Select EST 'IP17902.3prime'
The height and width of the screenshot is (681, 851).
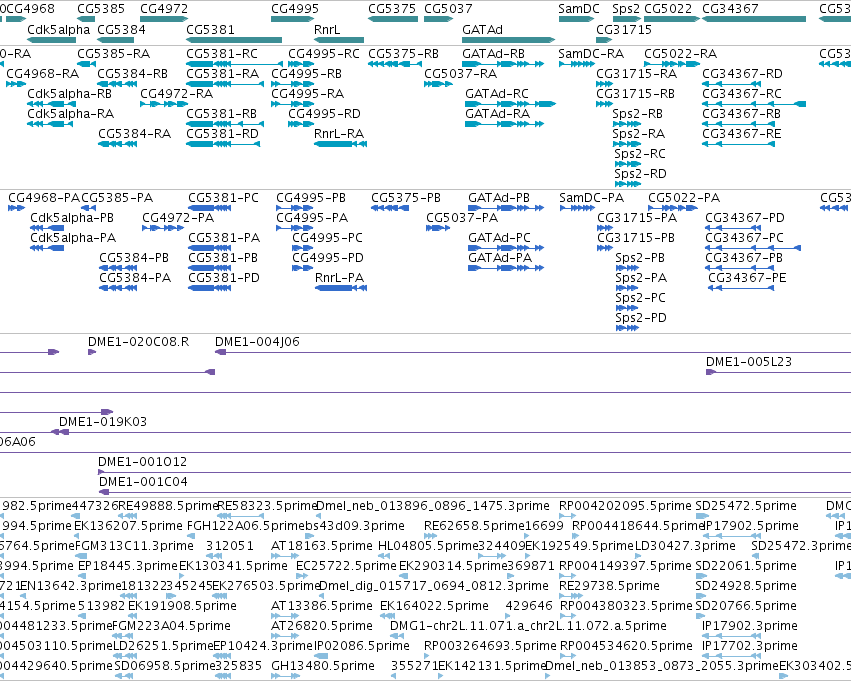(750, 626)
